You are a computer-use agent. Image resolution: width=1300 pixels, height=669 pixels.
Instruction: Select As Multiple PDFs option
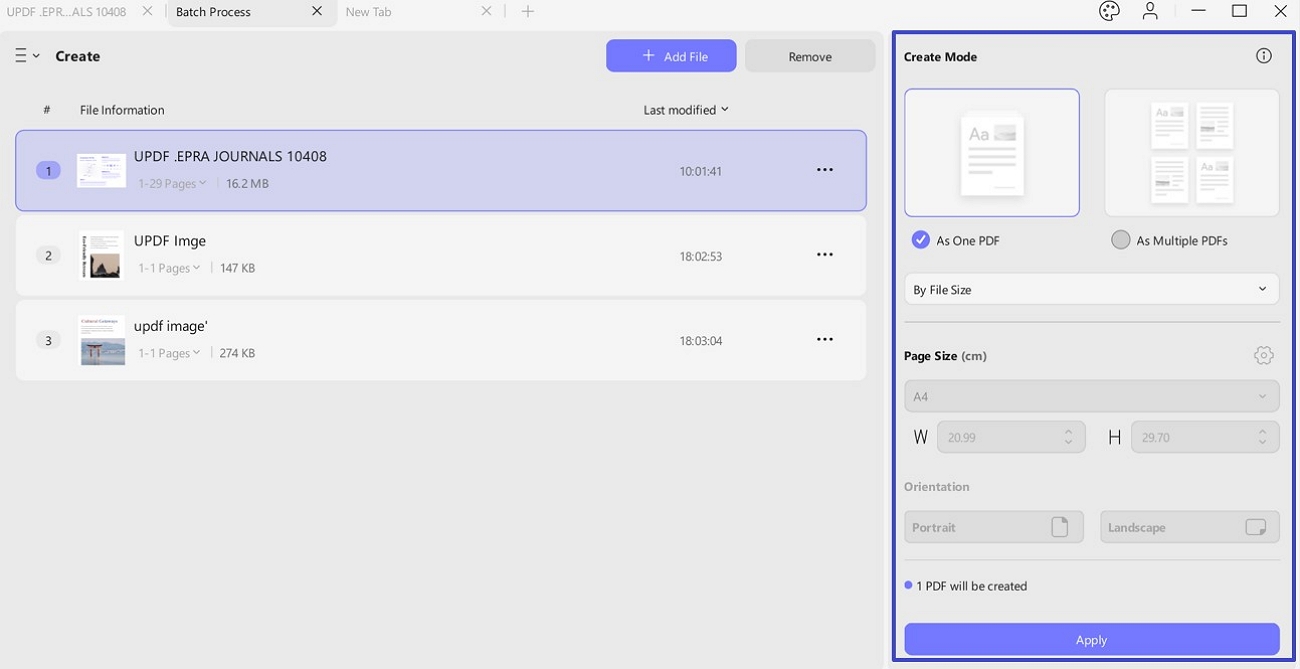tap(1169, 240)
